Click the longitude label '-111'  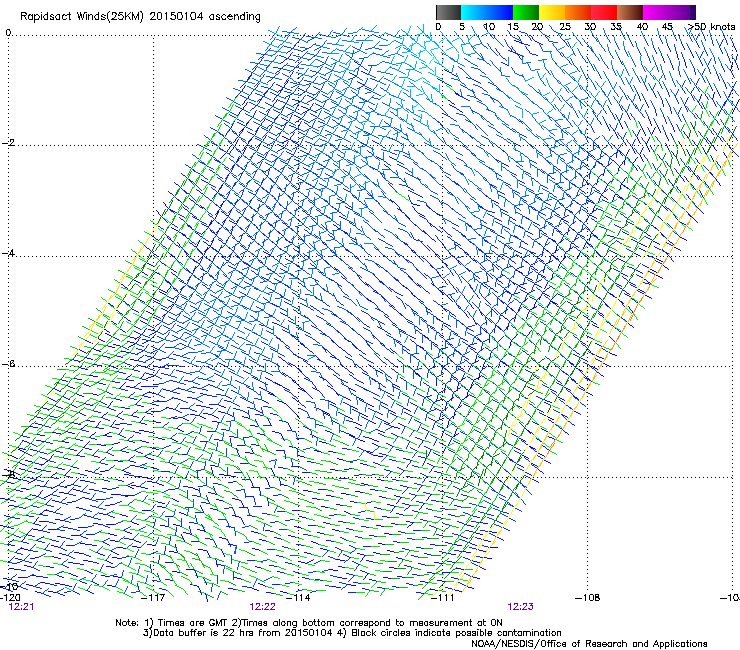(x=443, y=598)
